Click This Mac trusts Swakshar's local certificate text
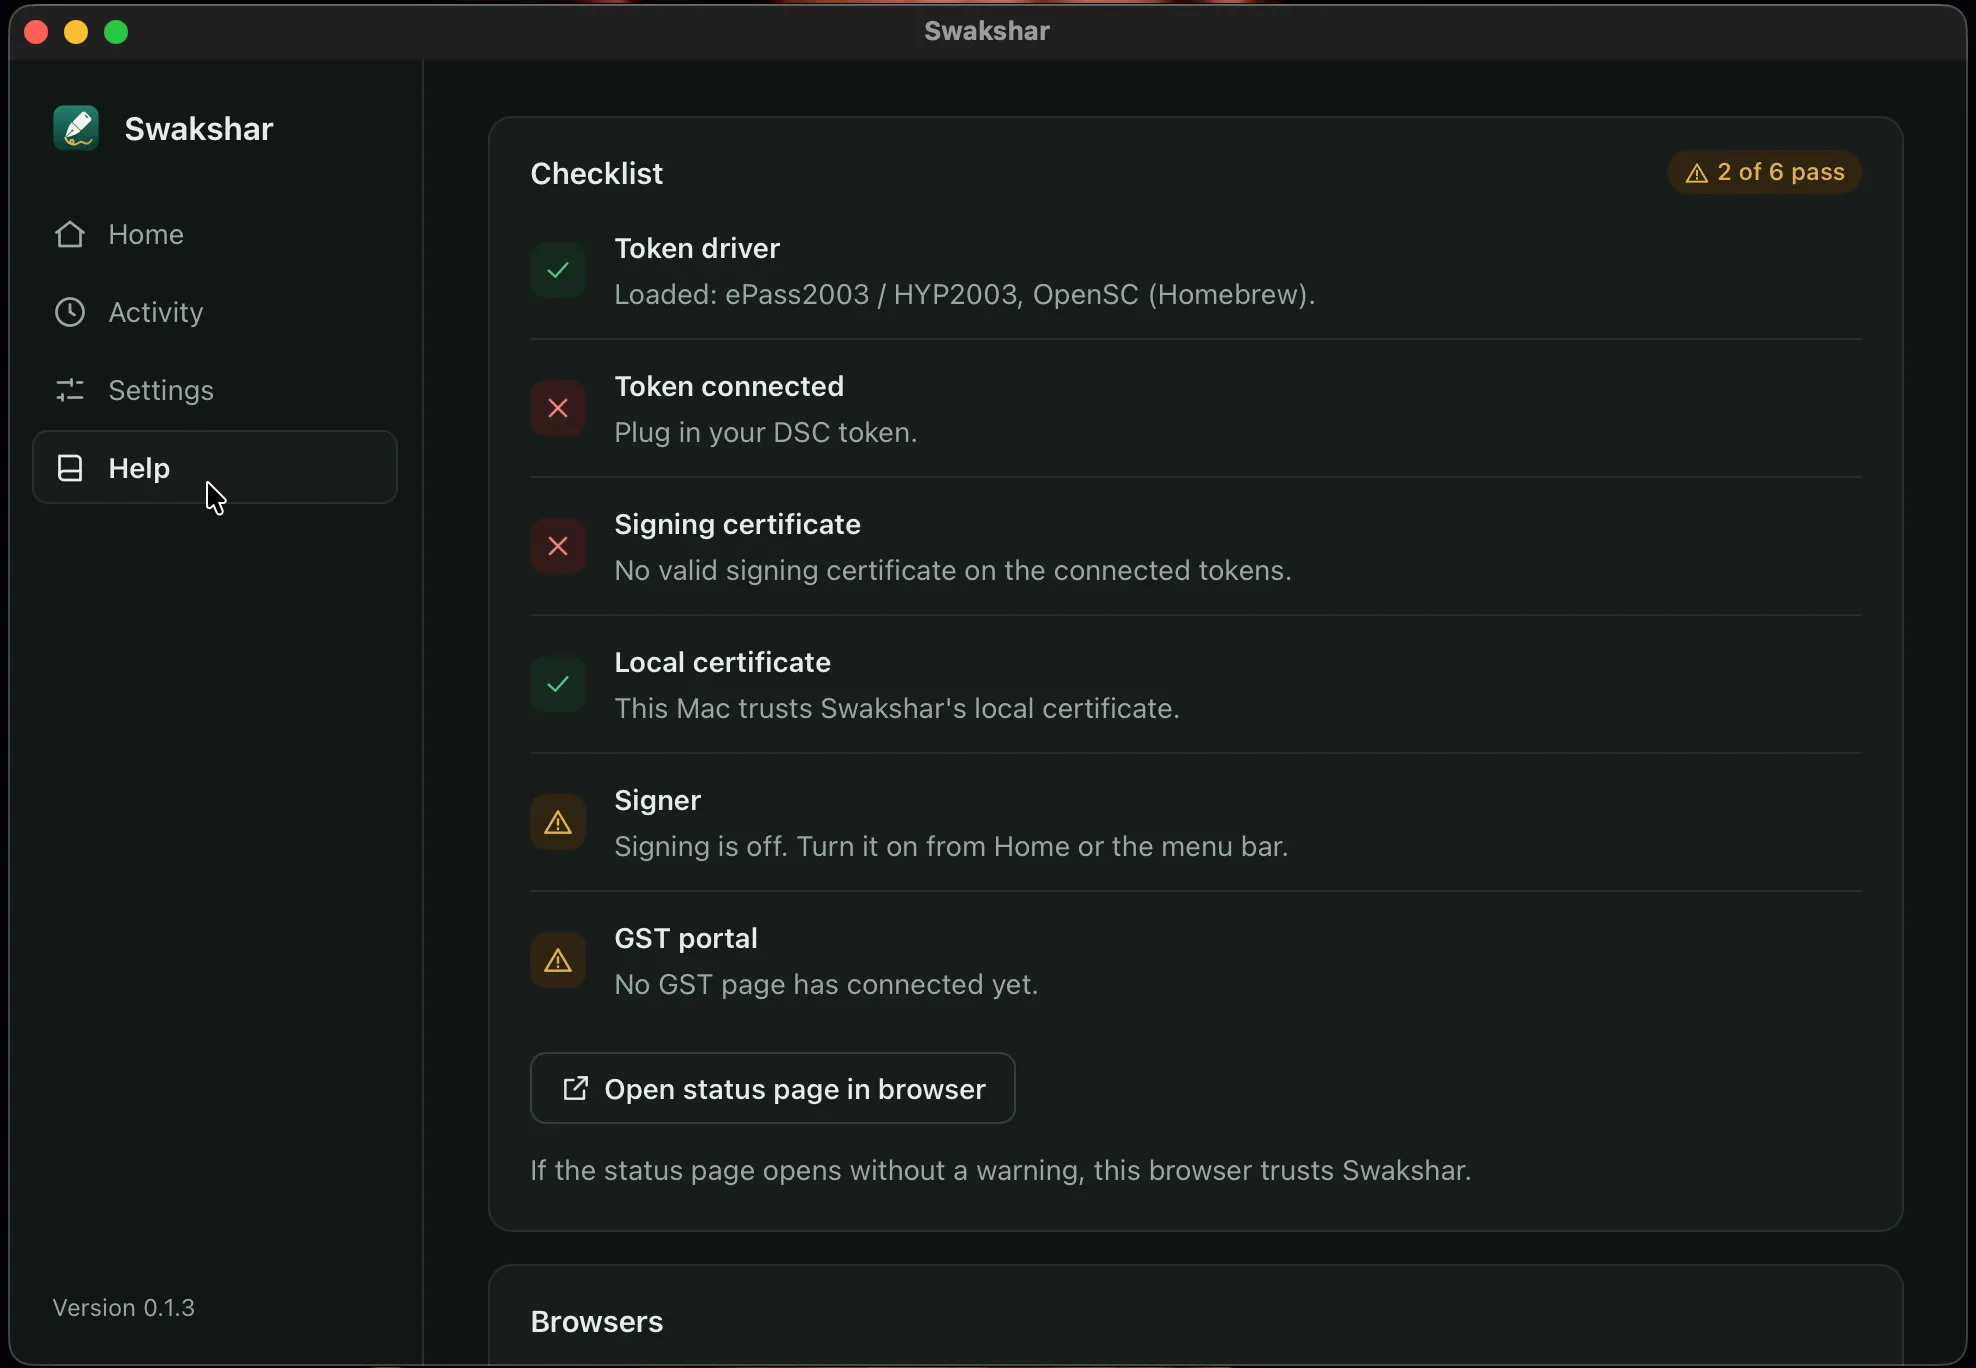The width and height of the screenshot is (1976, 1368). 897,708
